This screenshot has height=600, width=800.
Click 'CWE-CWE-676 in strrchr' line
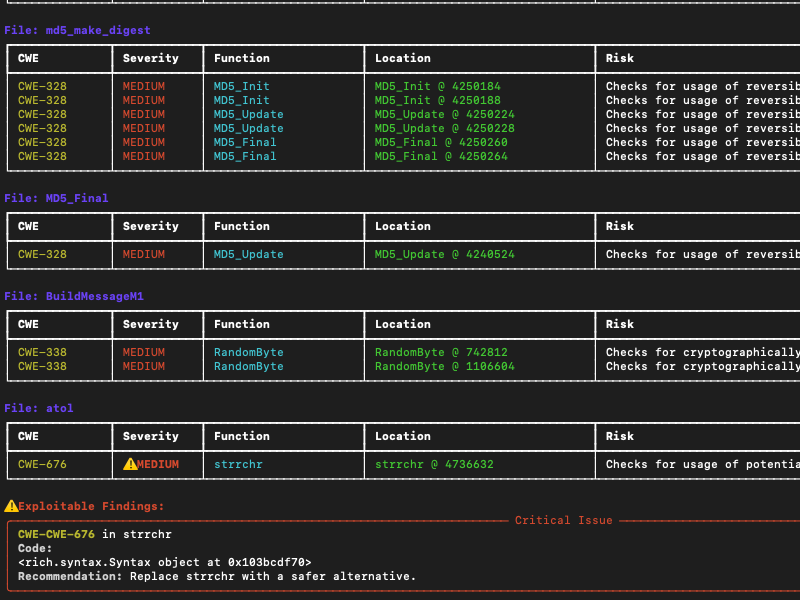(95, 534)
